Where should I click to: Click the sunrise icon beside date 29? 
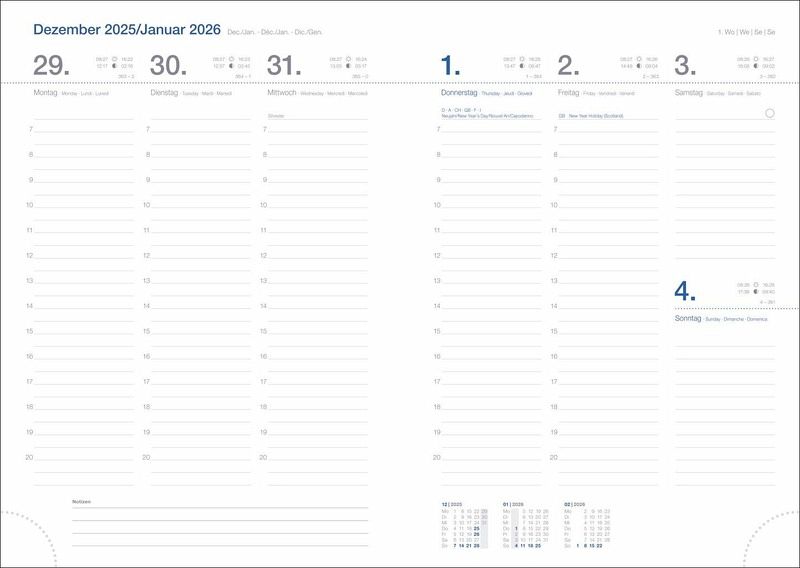pos(114,59)
